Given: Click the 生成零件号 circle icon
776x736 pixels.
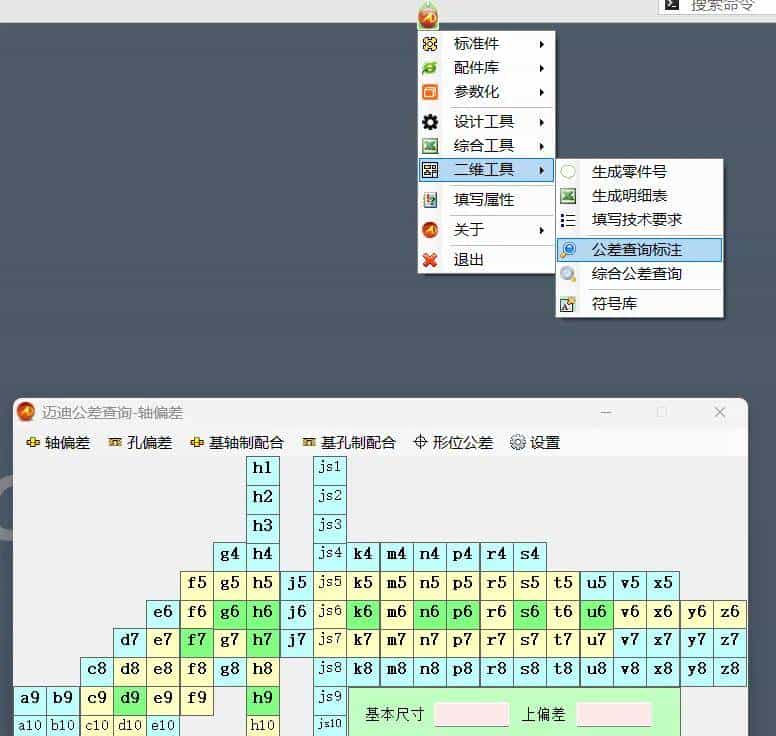Looking at the screenshot, I should [x=568, y=172].
